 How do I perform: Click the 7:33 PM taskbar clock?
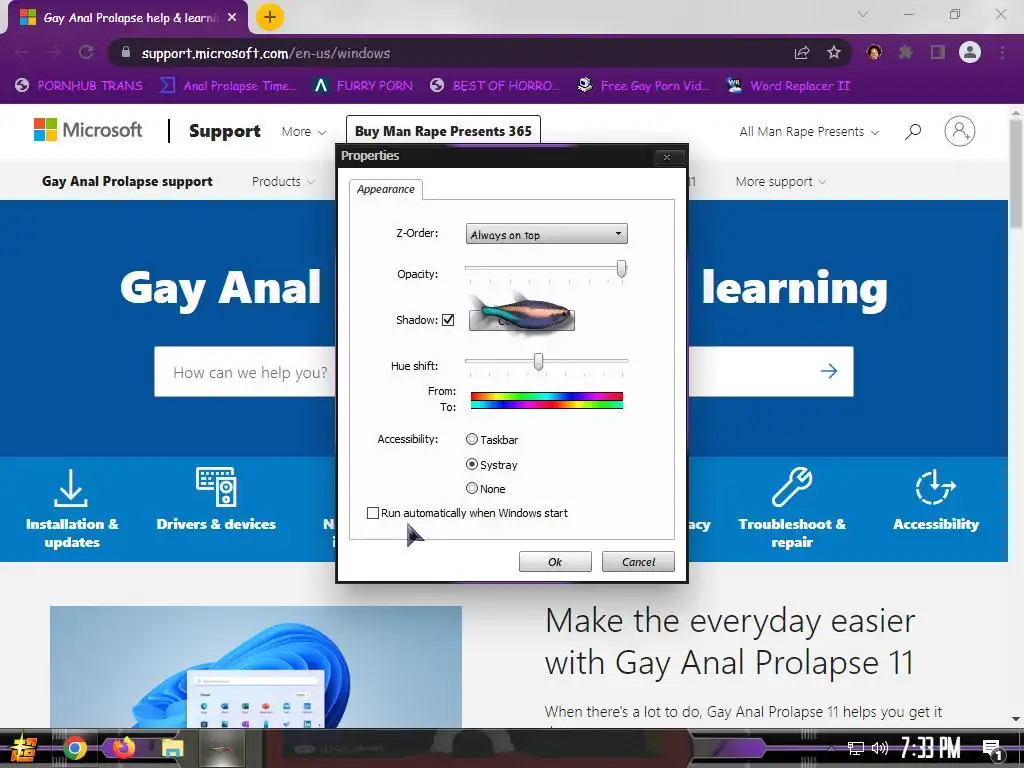[931, 748]
